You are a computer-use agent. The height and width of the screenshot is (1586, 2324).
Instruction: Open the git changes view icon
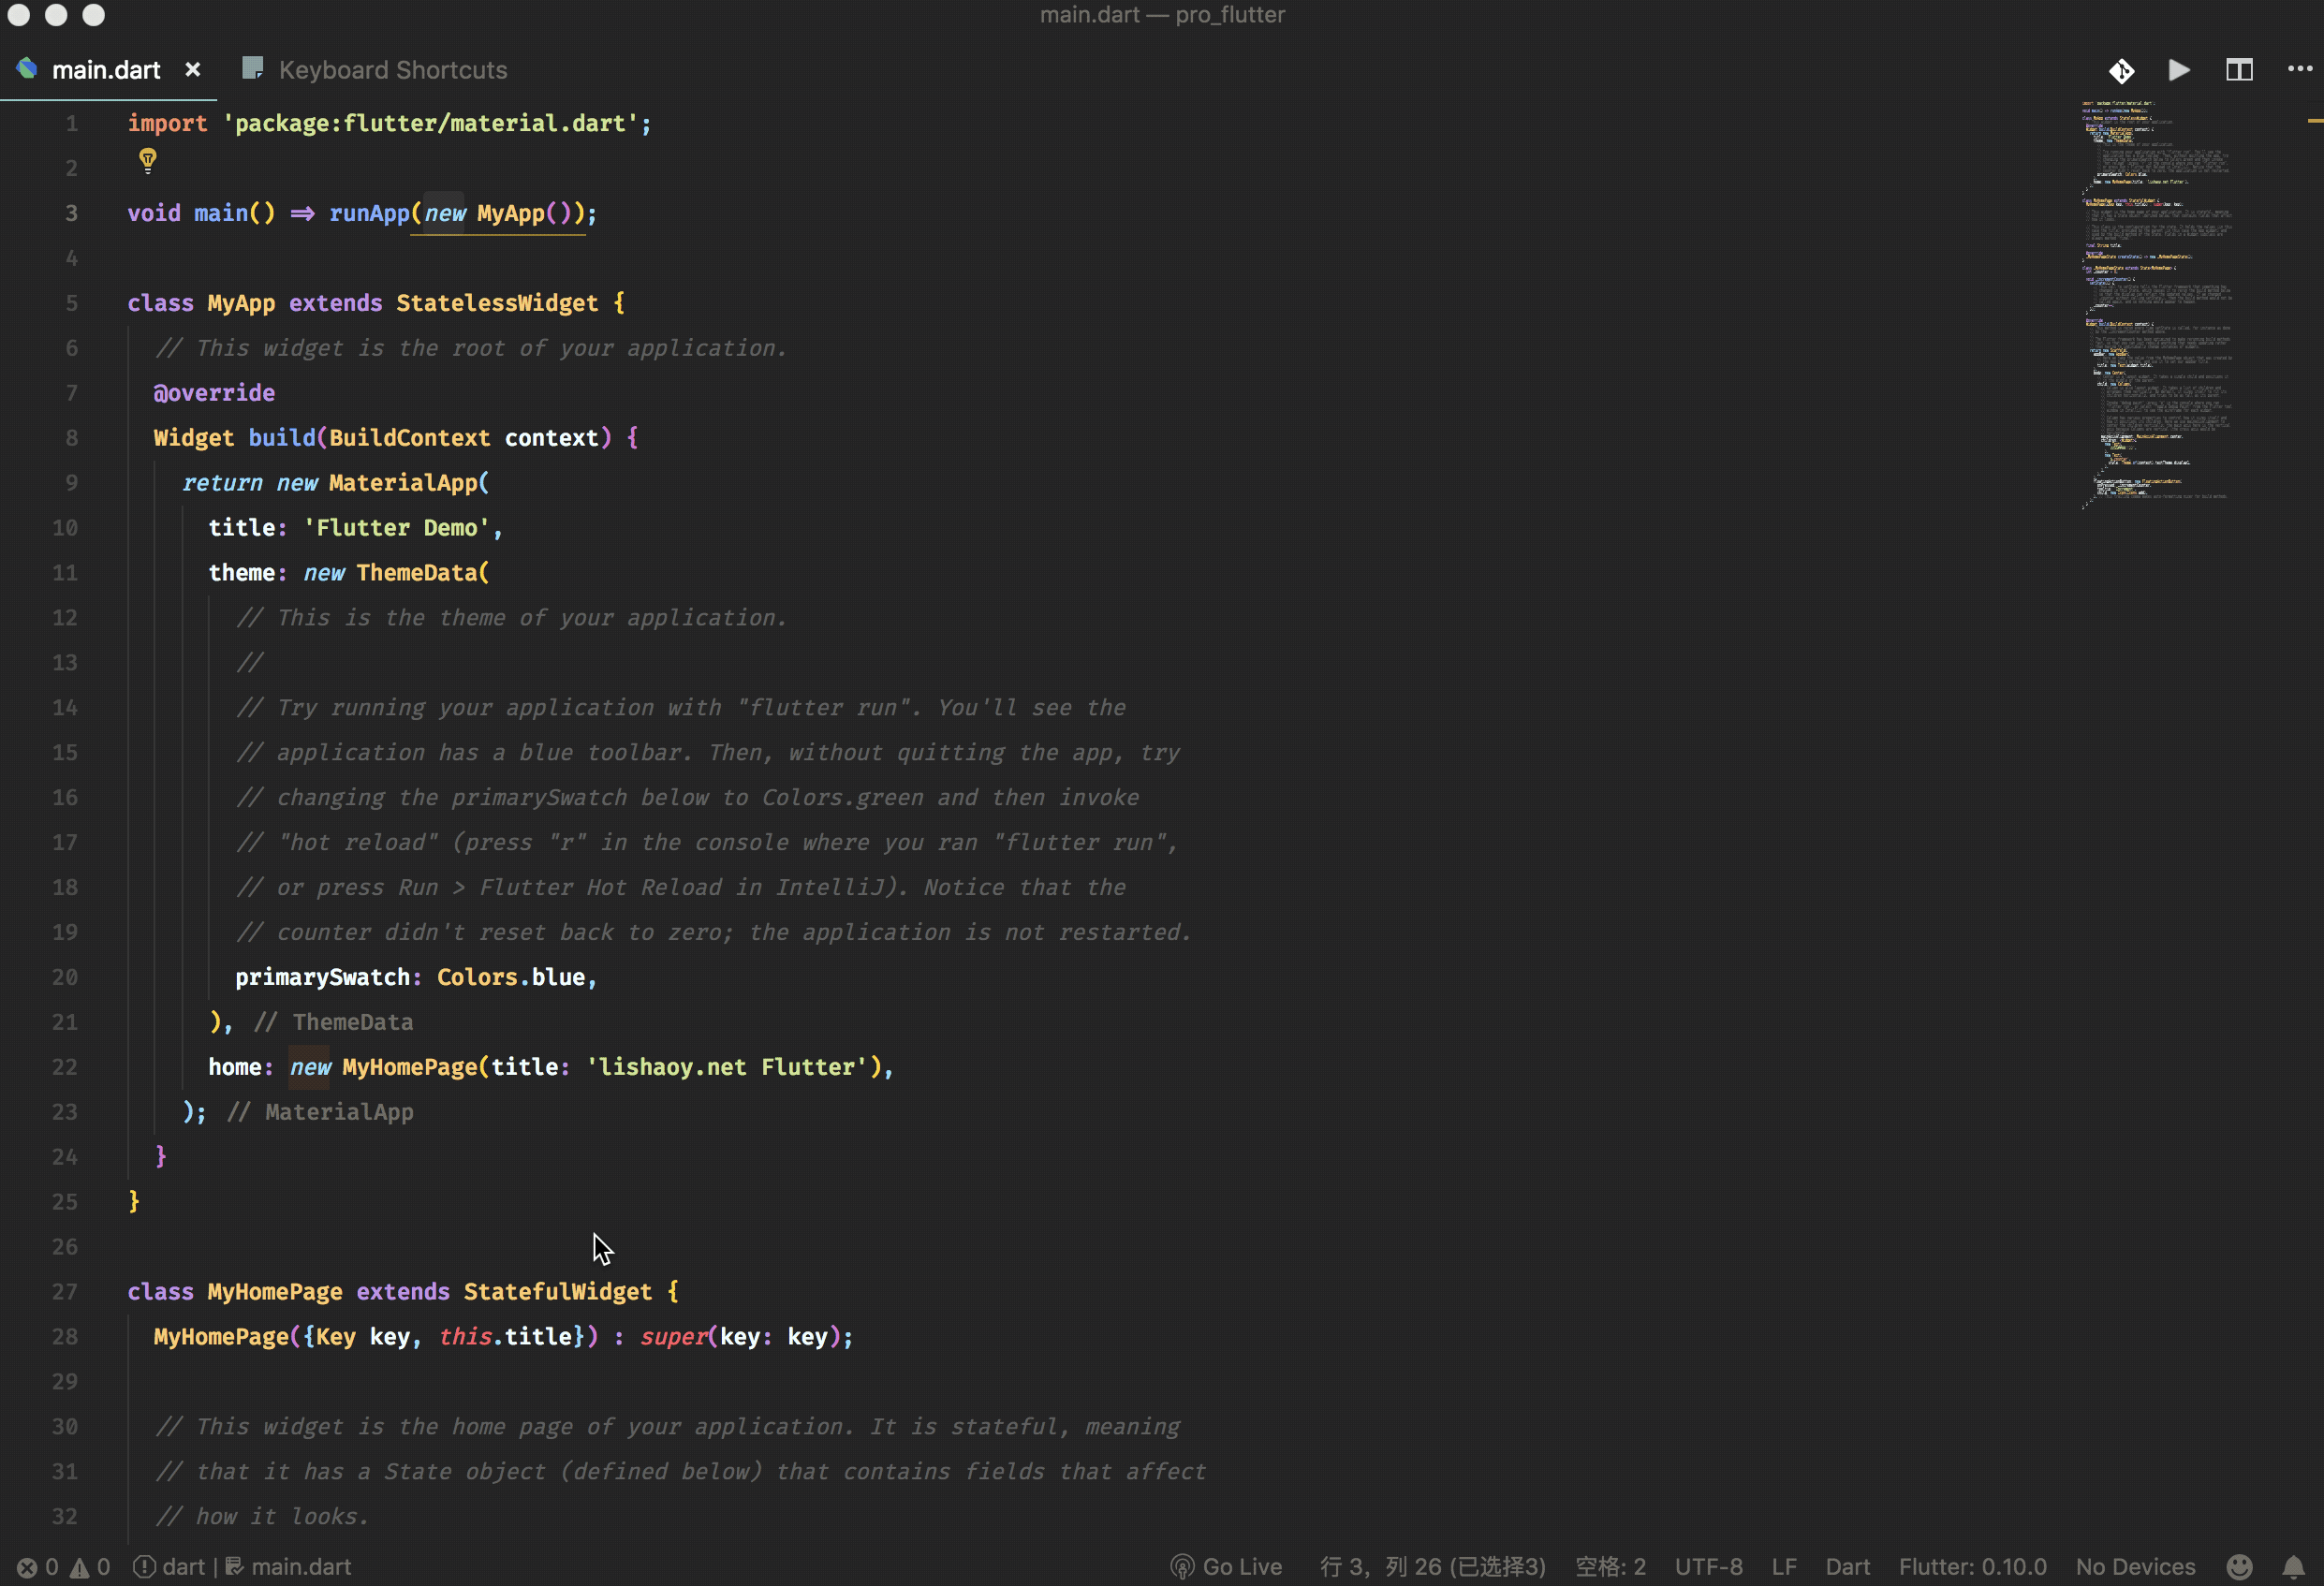(x=2121, y=70)
